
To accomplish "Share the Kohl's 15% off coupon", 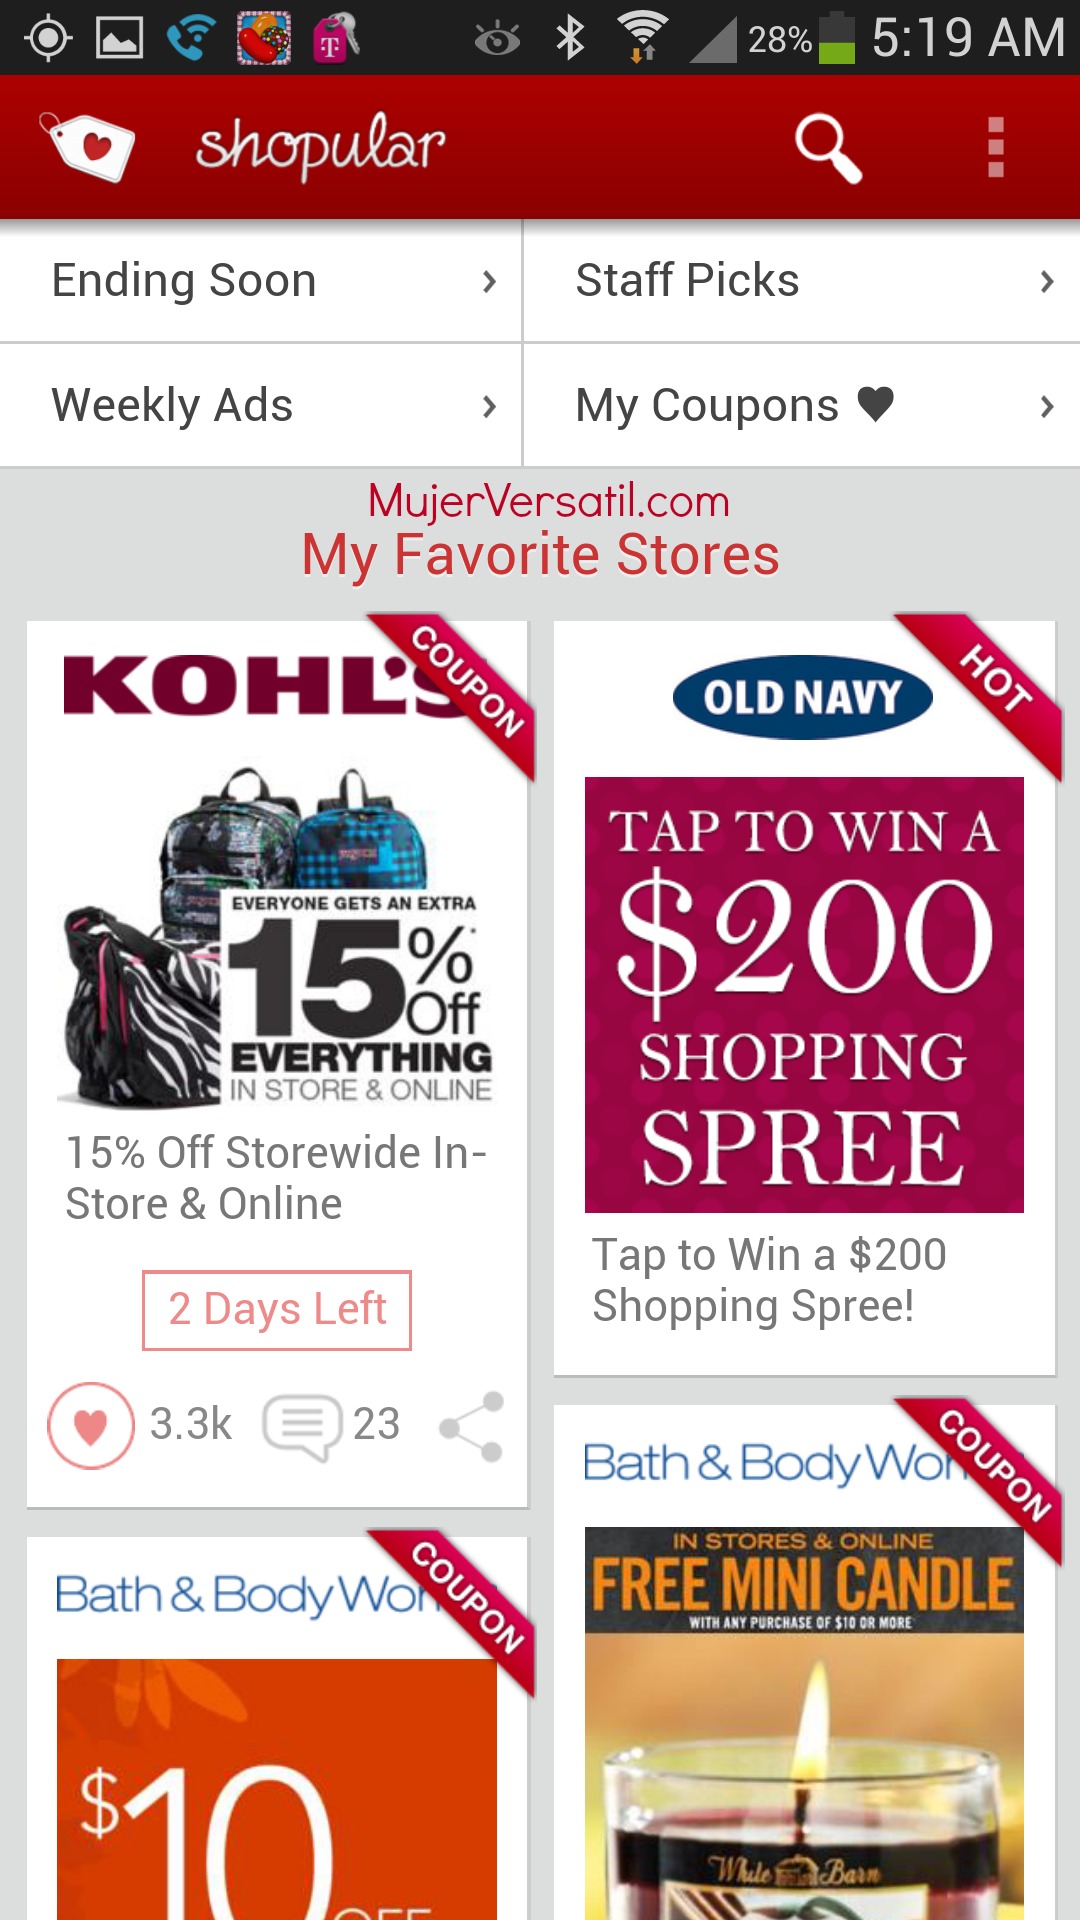I will [x=471, y=1427].
